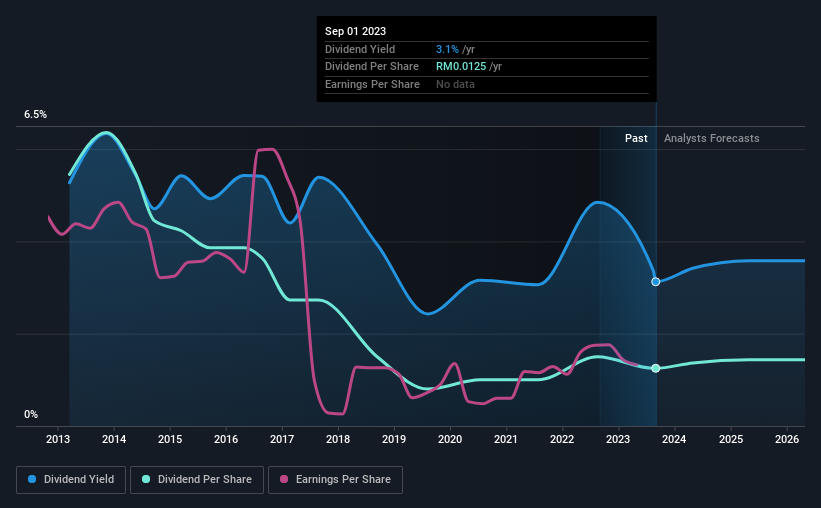Click the blue Dividend Yield legend dot
Image resolution: width=821 pixels, height=508 pixels.
pos(32,479)
